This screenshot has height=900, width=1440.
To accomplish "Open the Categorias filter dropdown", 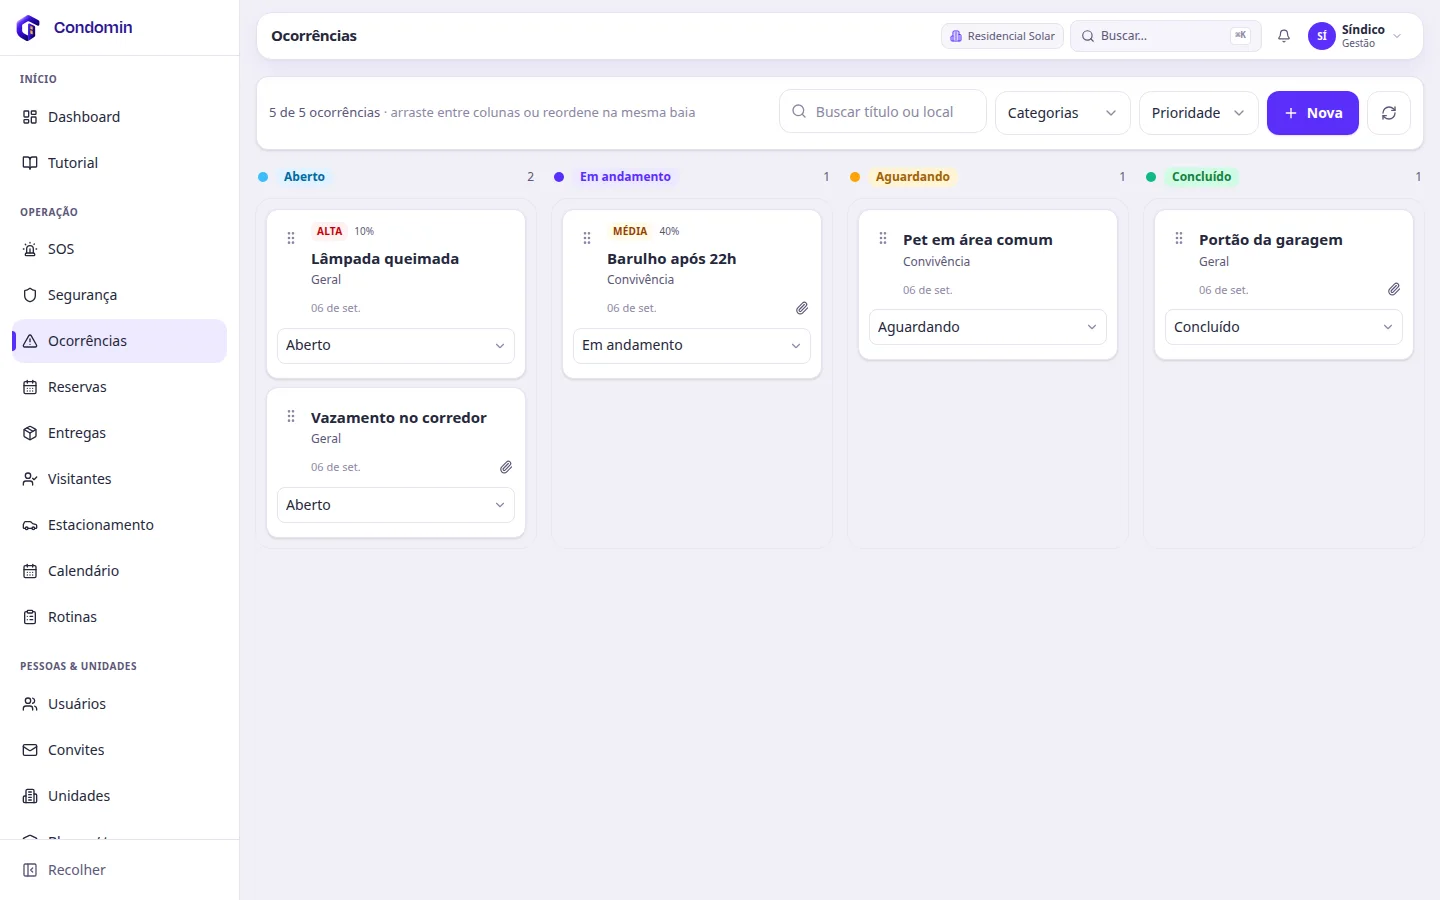I will 1062,113.
